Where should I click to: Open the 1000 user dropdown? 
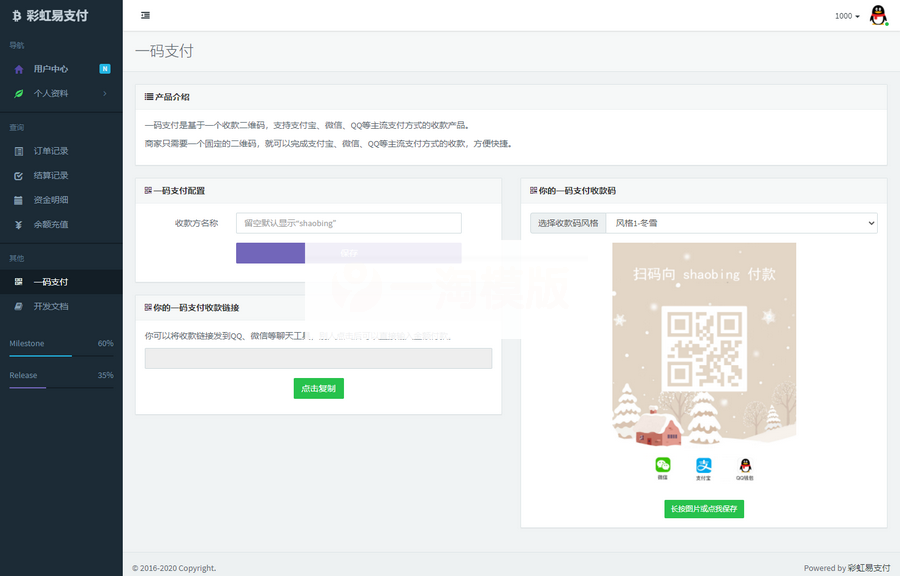(847, 16)
